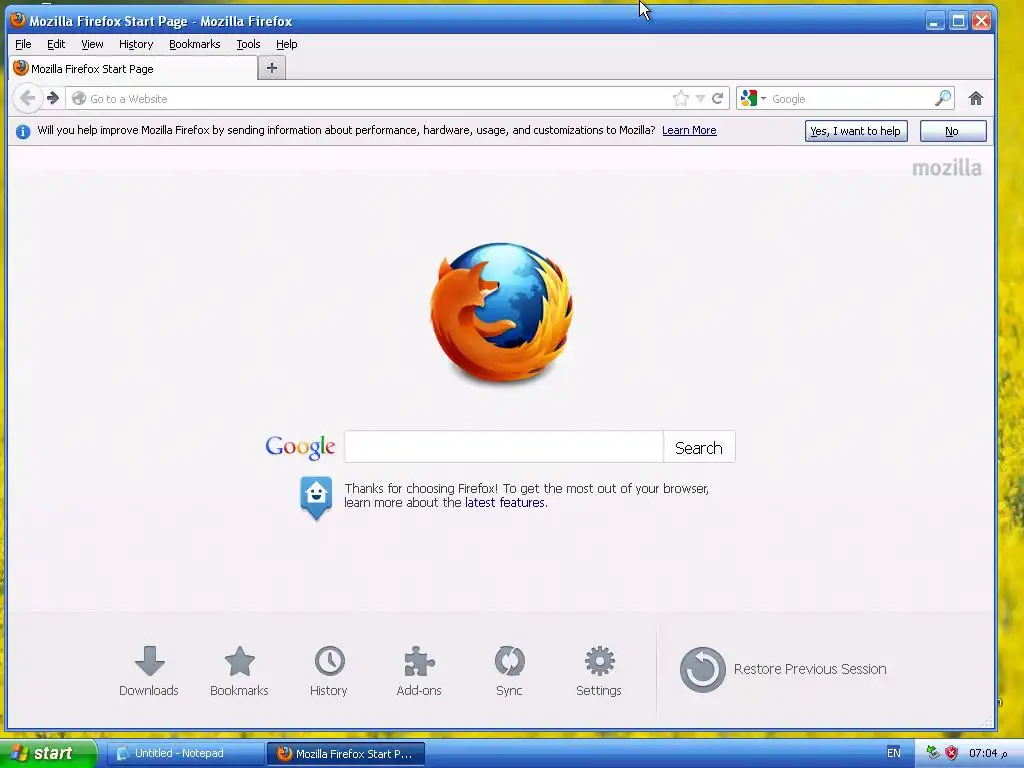This screenshot has width=1024, height=768.
Task: Click the EN language indicator
Action: point(893,753)
